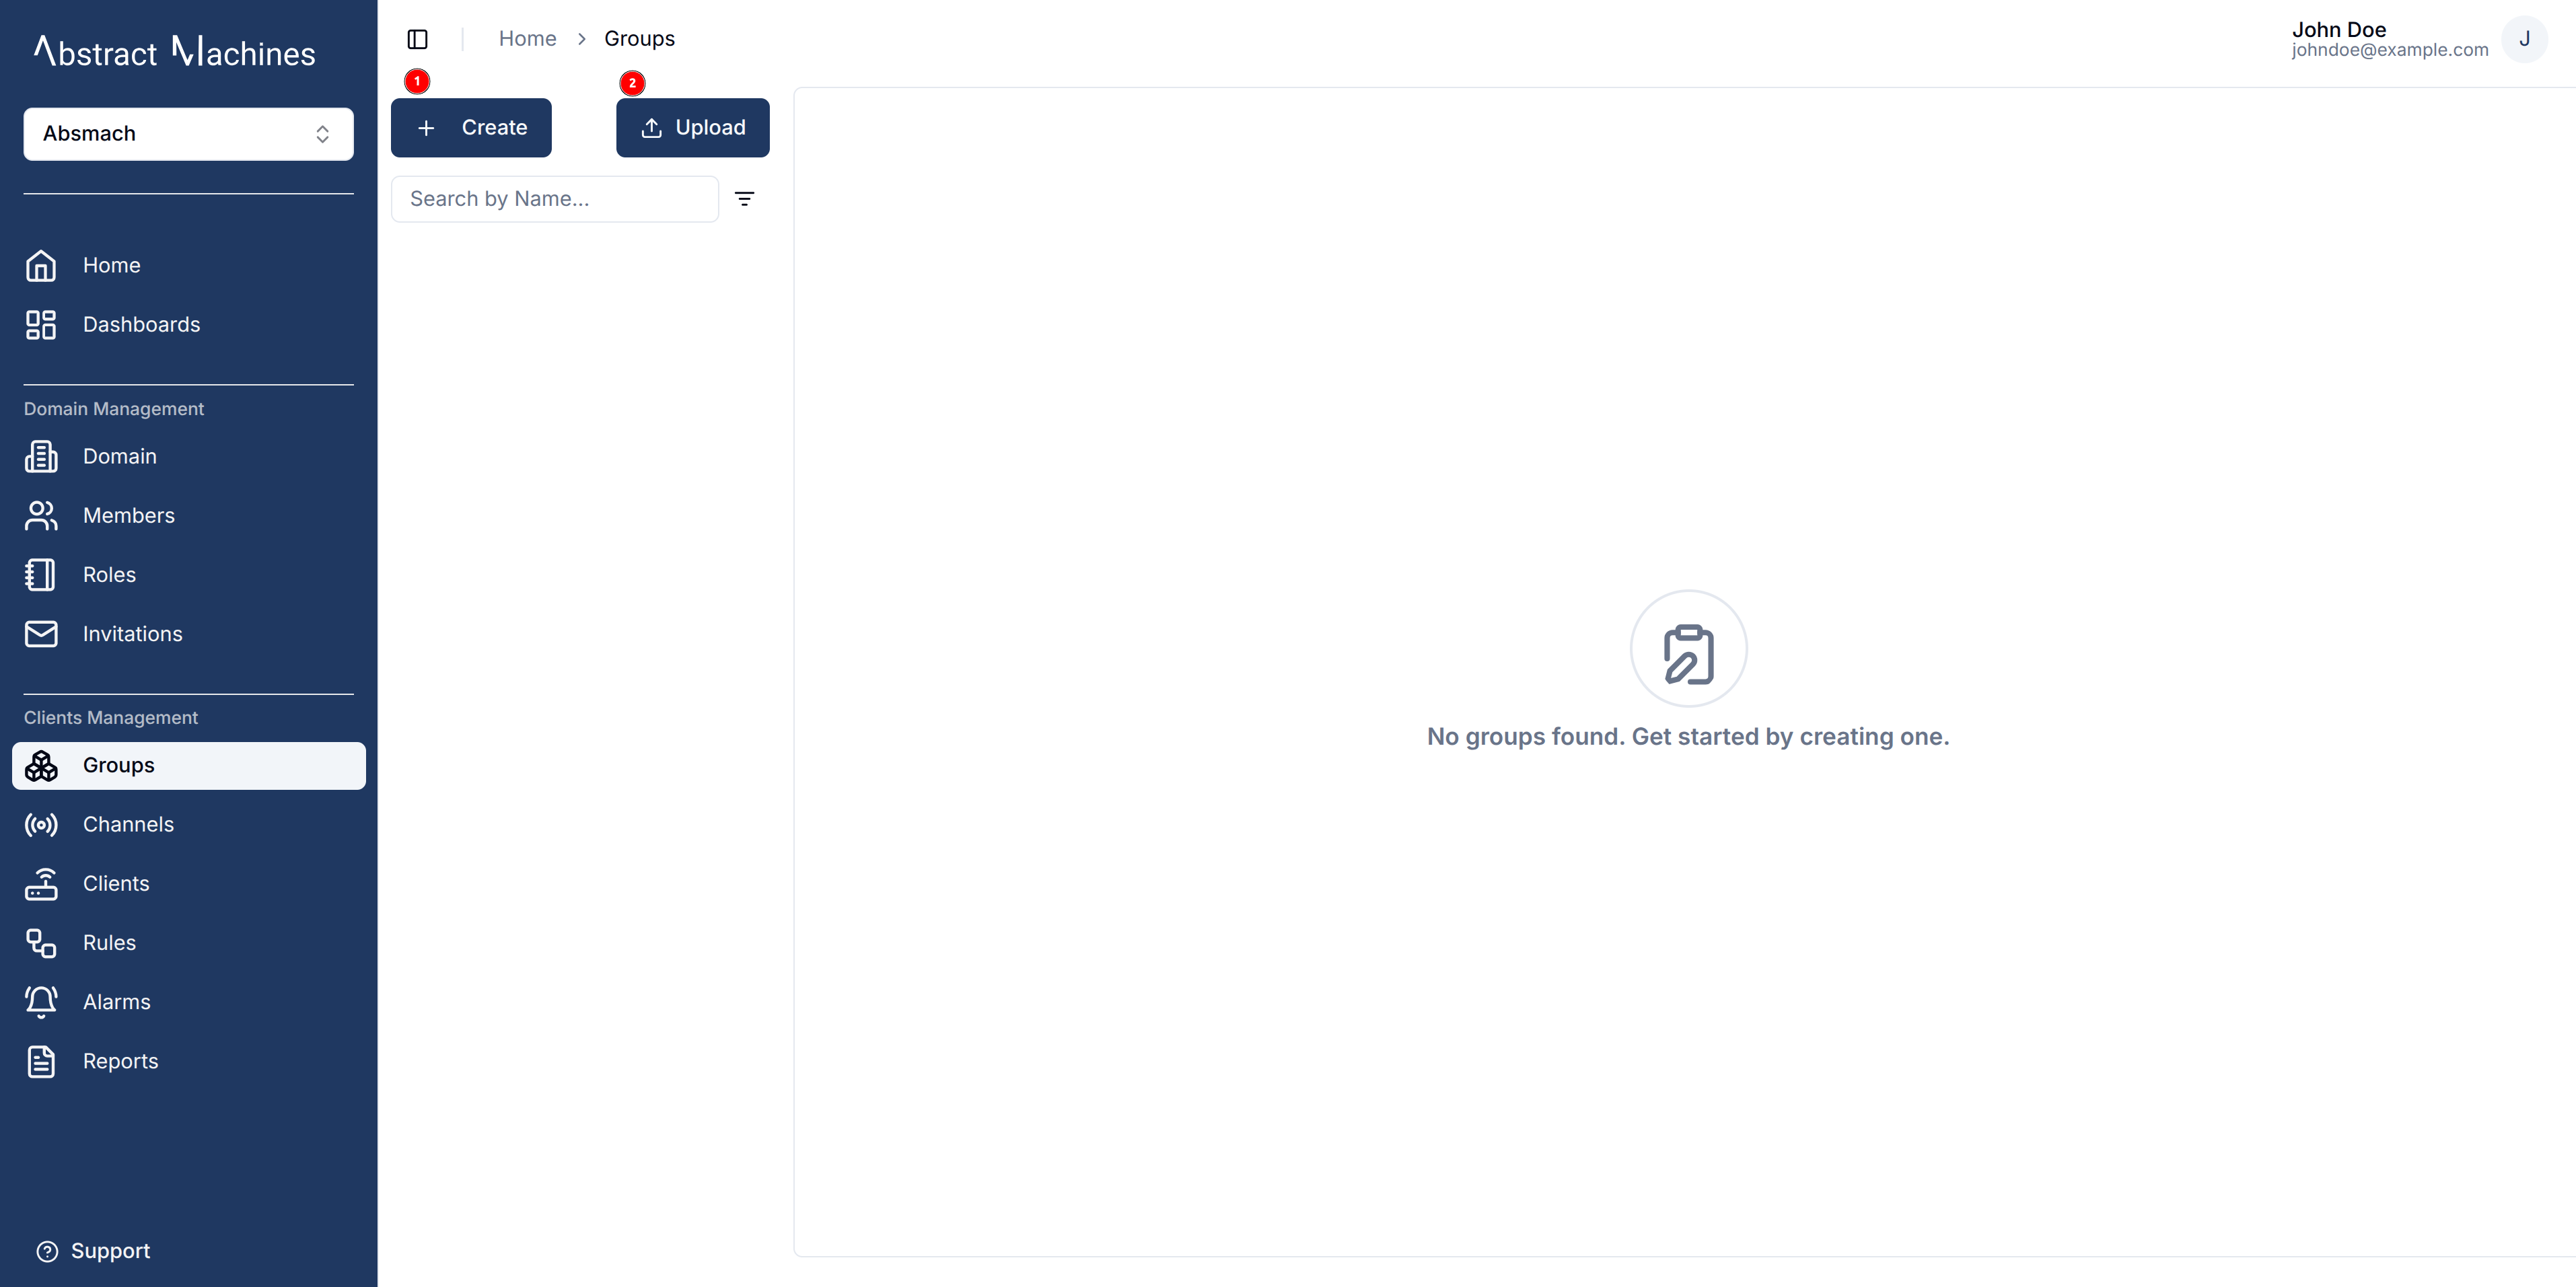The width and height of the screenshot is (2576, 1287).
Task: Navigate to Clients
Action: point(188,884)
